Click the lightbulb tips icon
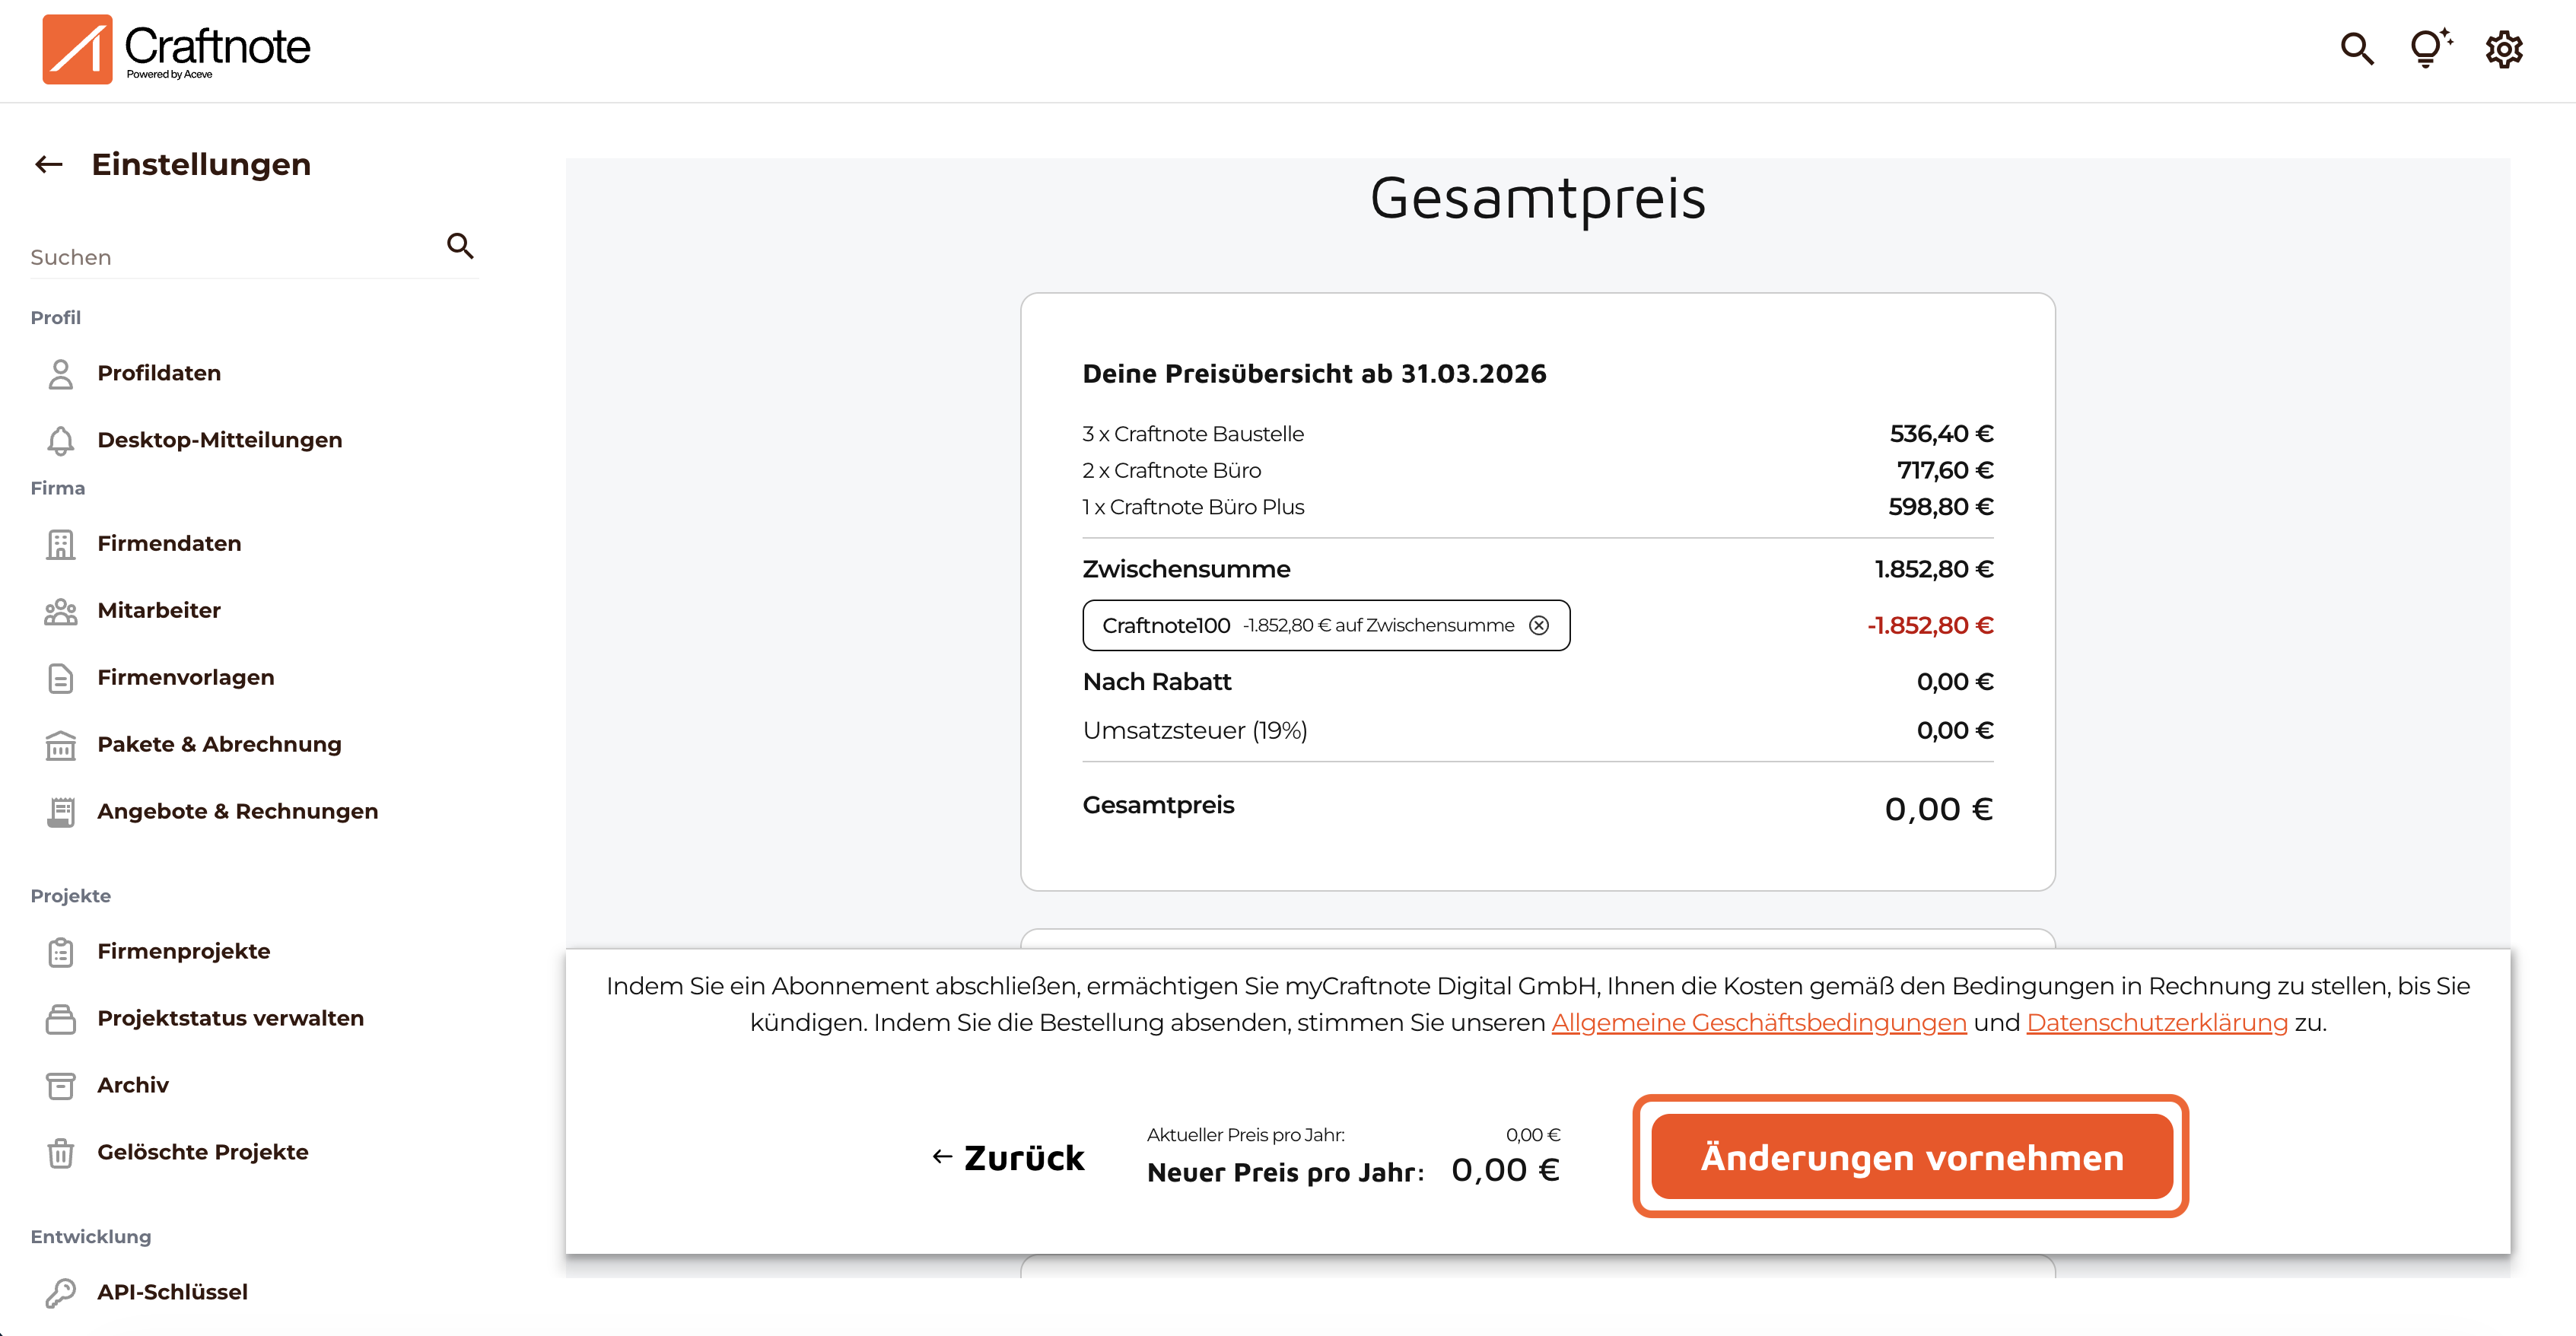The image size is (2576, 1336). pyautogui.click(x=2429, y=48)
